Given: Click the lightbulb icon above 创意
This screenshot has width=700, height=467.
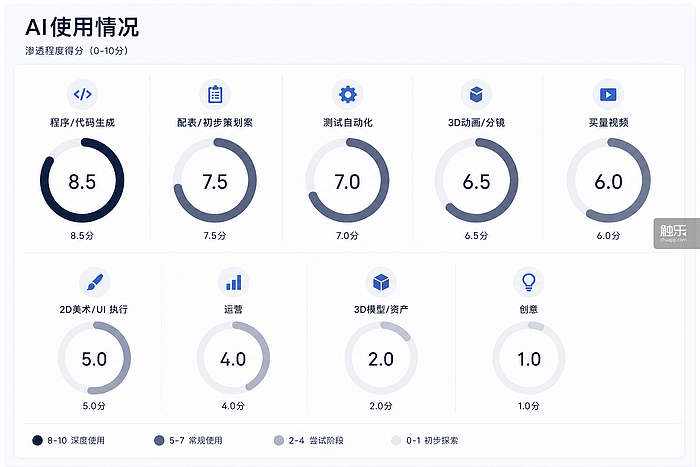Looking at the screenshot, I should (529, 282).
